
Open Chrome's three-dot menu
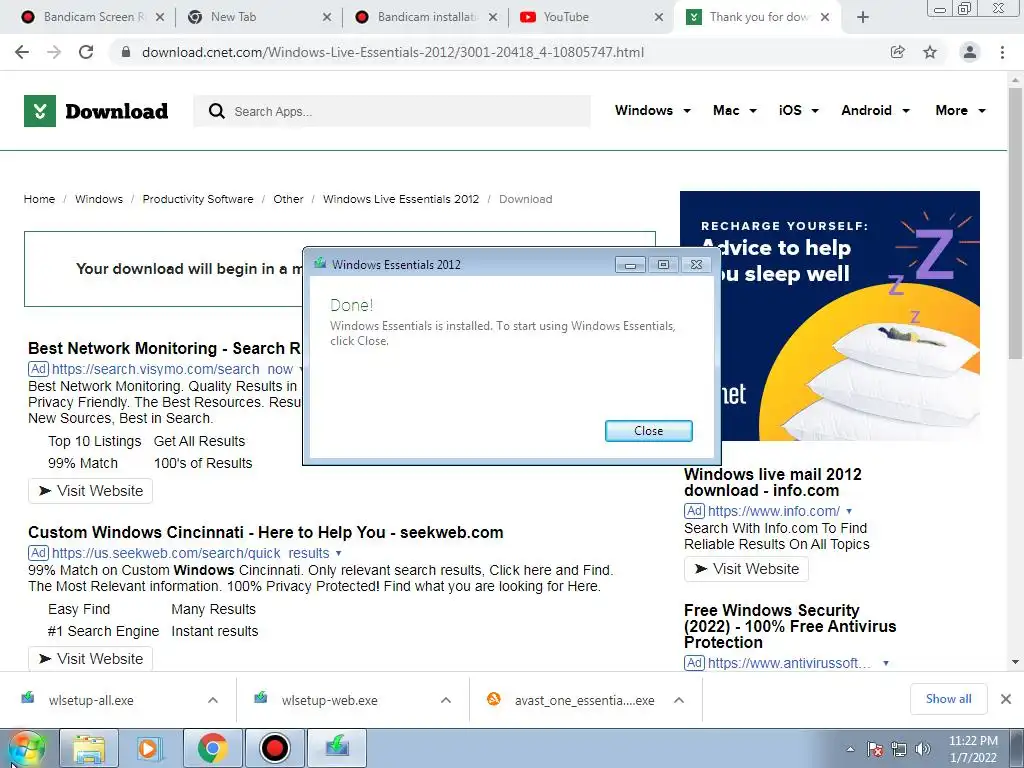(x=1002, y=52)
